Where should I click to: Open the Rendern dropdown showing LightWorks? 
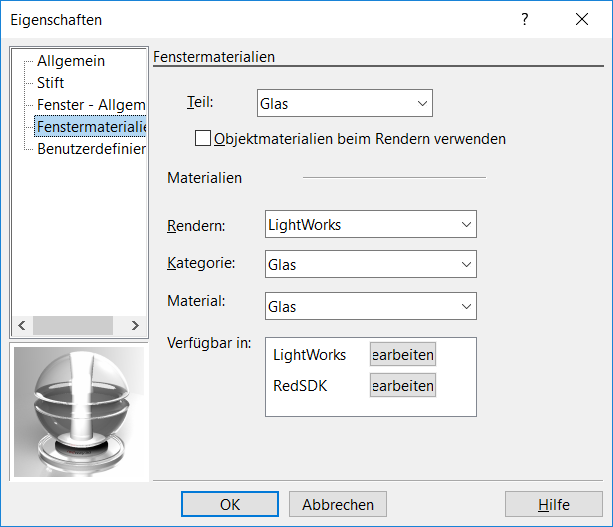tap(371, 224)
